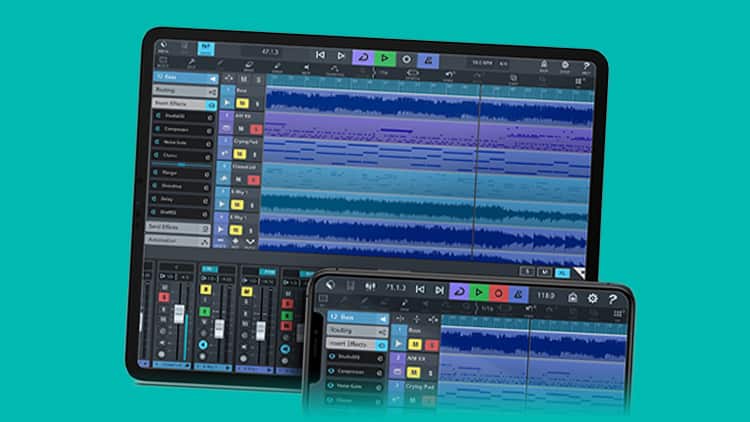Open the mixer icon on the phone toolbar
This screenshot has height=422, width=750.
[370, 287]
